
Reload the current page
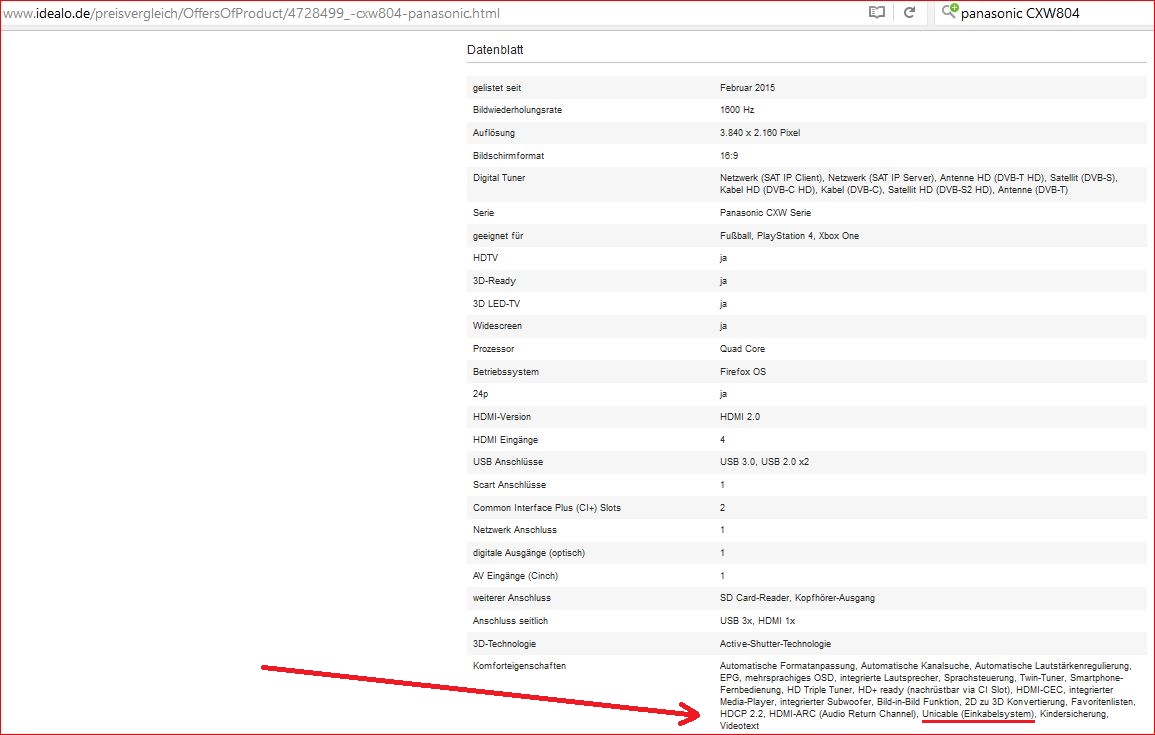[909, 13]
